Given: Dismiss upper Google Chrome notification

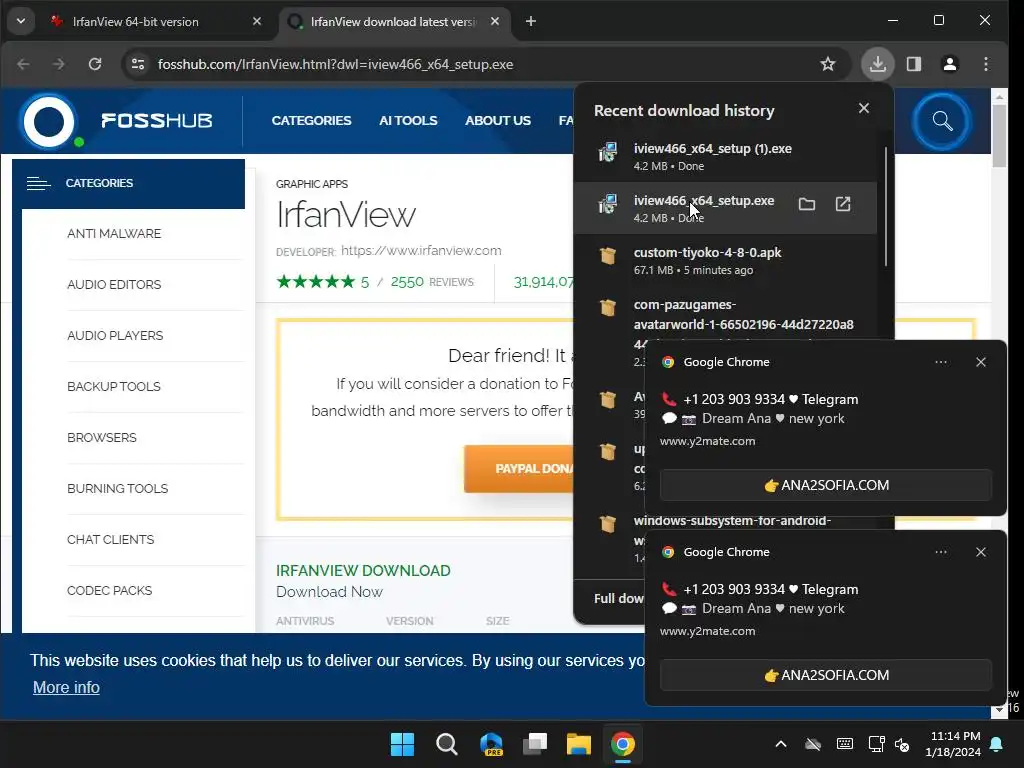Looking at the screenshot, I should click(981, 362).
